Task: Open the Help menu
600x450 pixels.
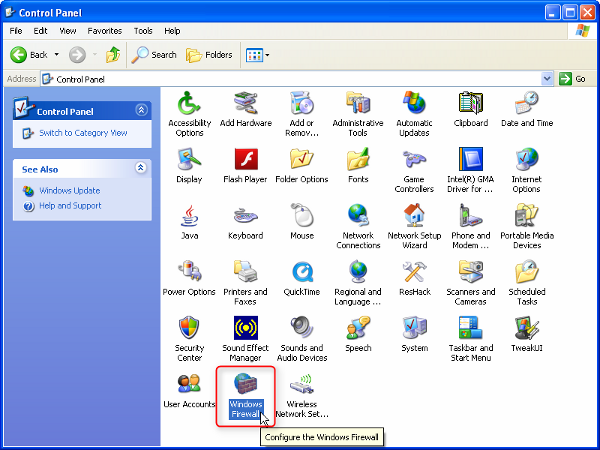Action: (x=172, y=31)
